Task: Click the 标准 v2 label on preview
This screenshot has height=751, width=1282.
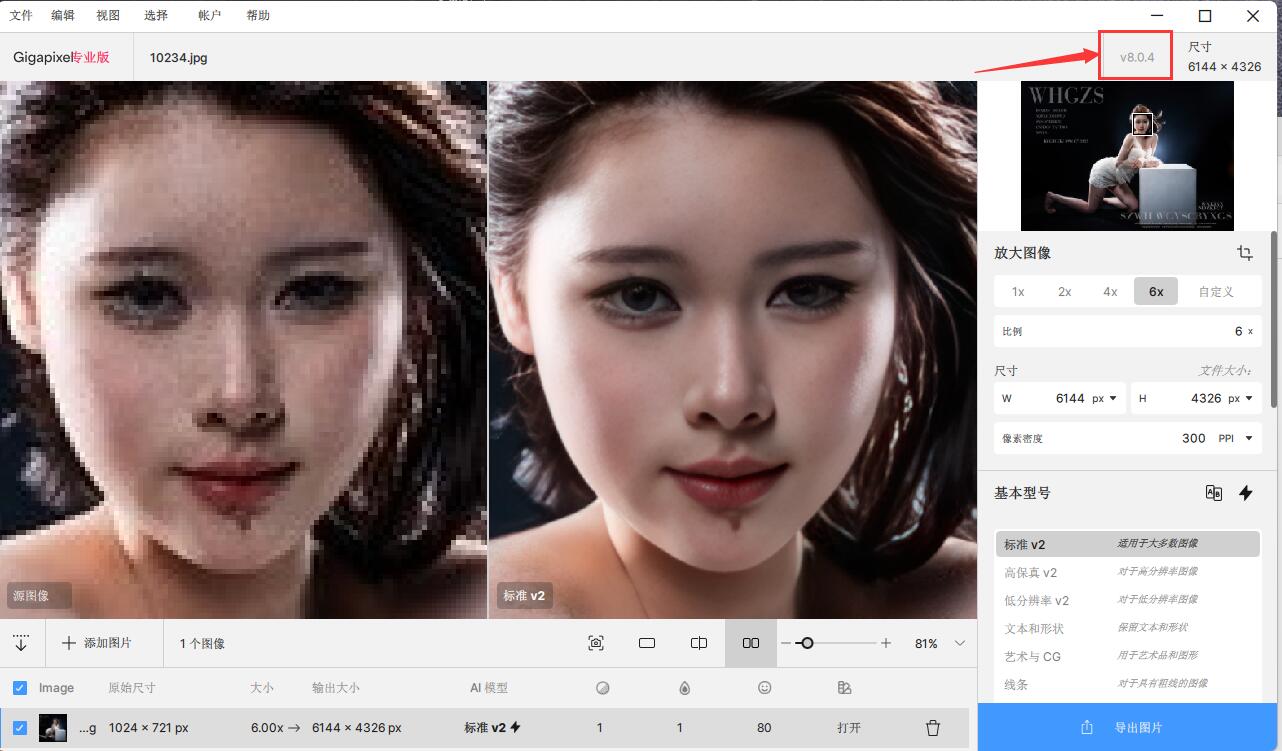Action: click(524, 596)
